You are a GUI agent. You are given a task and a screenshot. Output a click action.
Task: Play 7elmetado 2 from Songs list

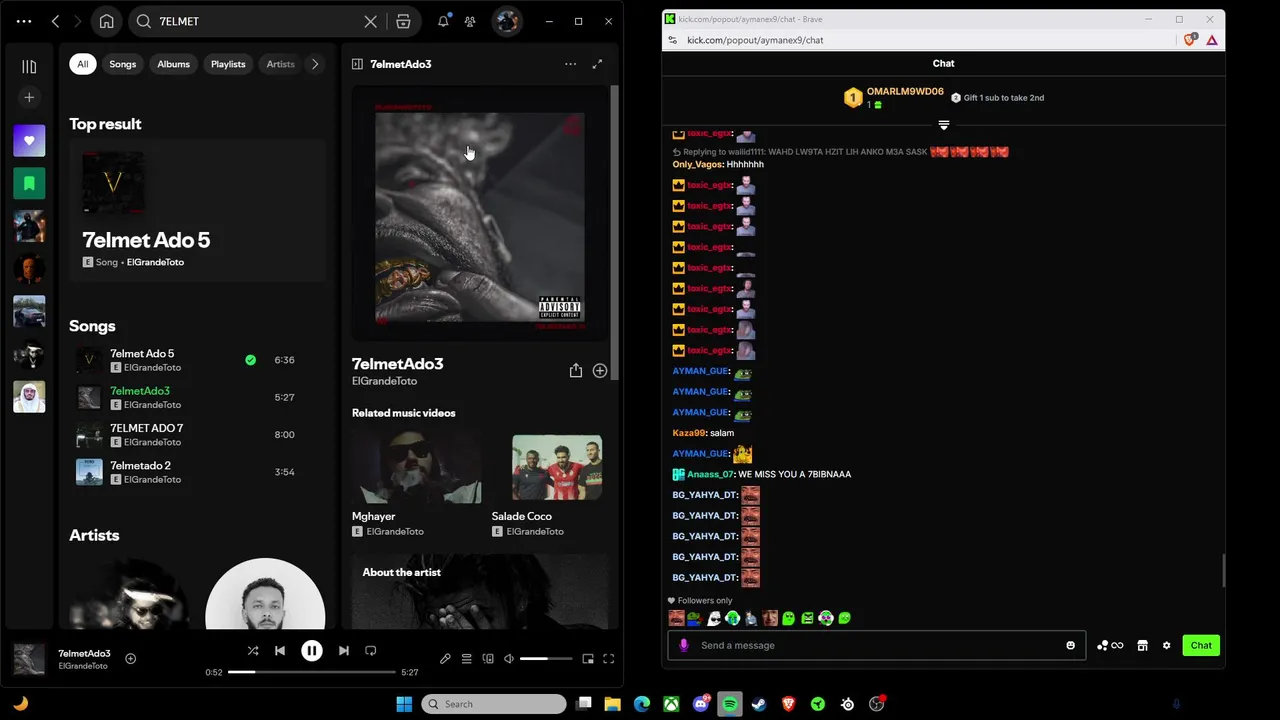pyautogui.click(x=197, y=472)
